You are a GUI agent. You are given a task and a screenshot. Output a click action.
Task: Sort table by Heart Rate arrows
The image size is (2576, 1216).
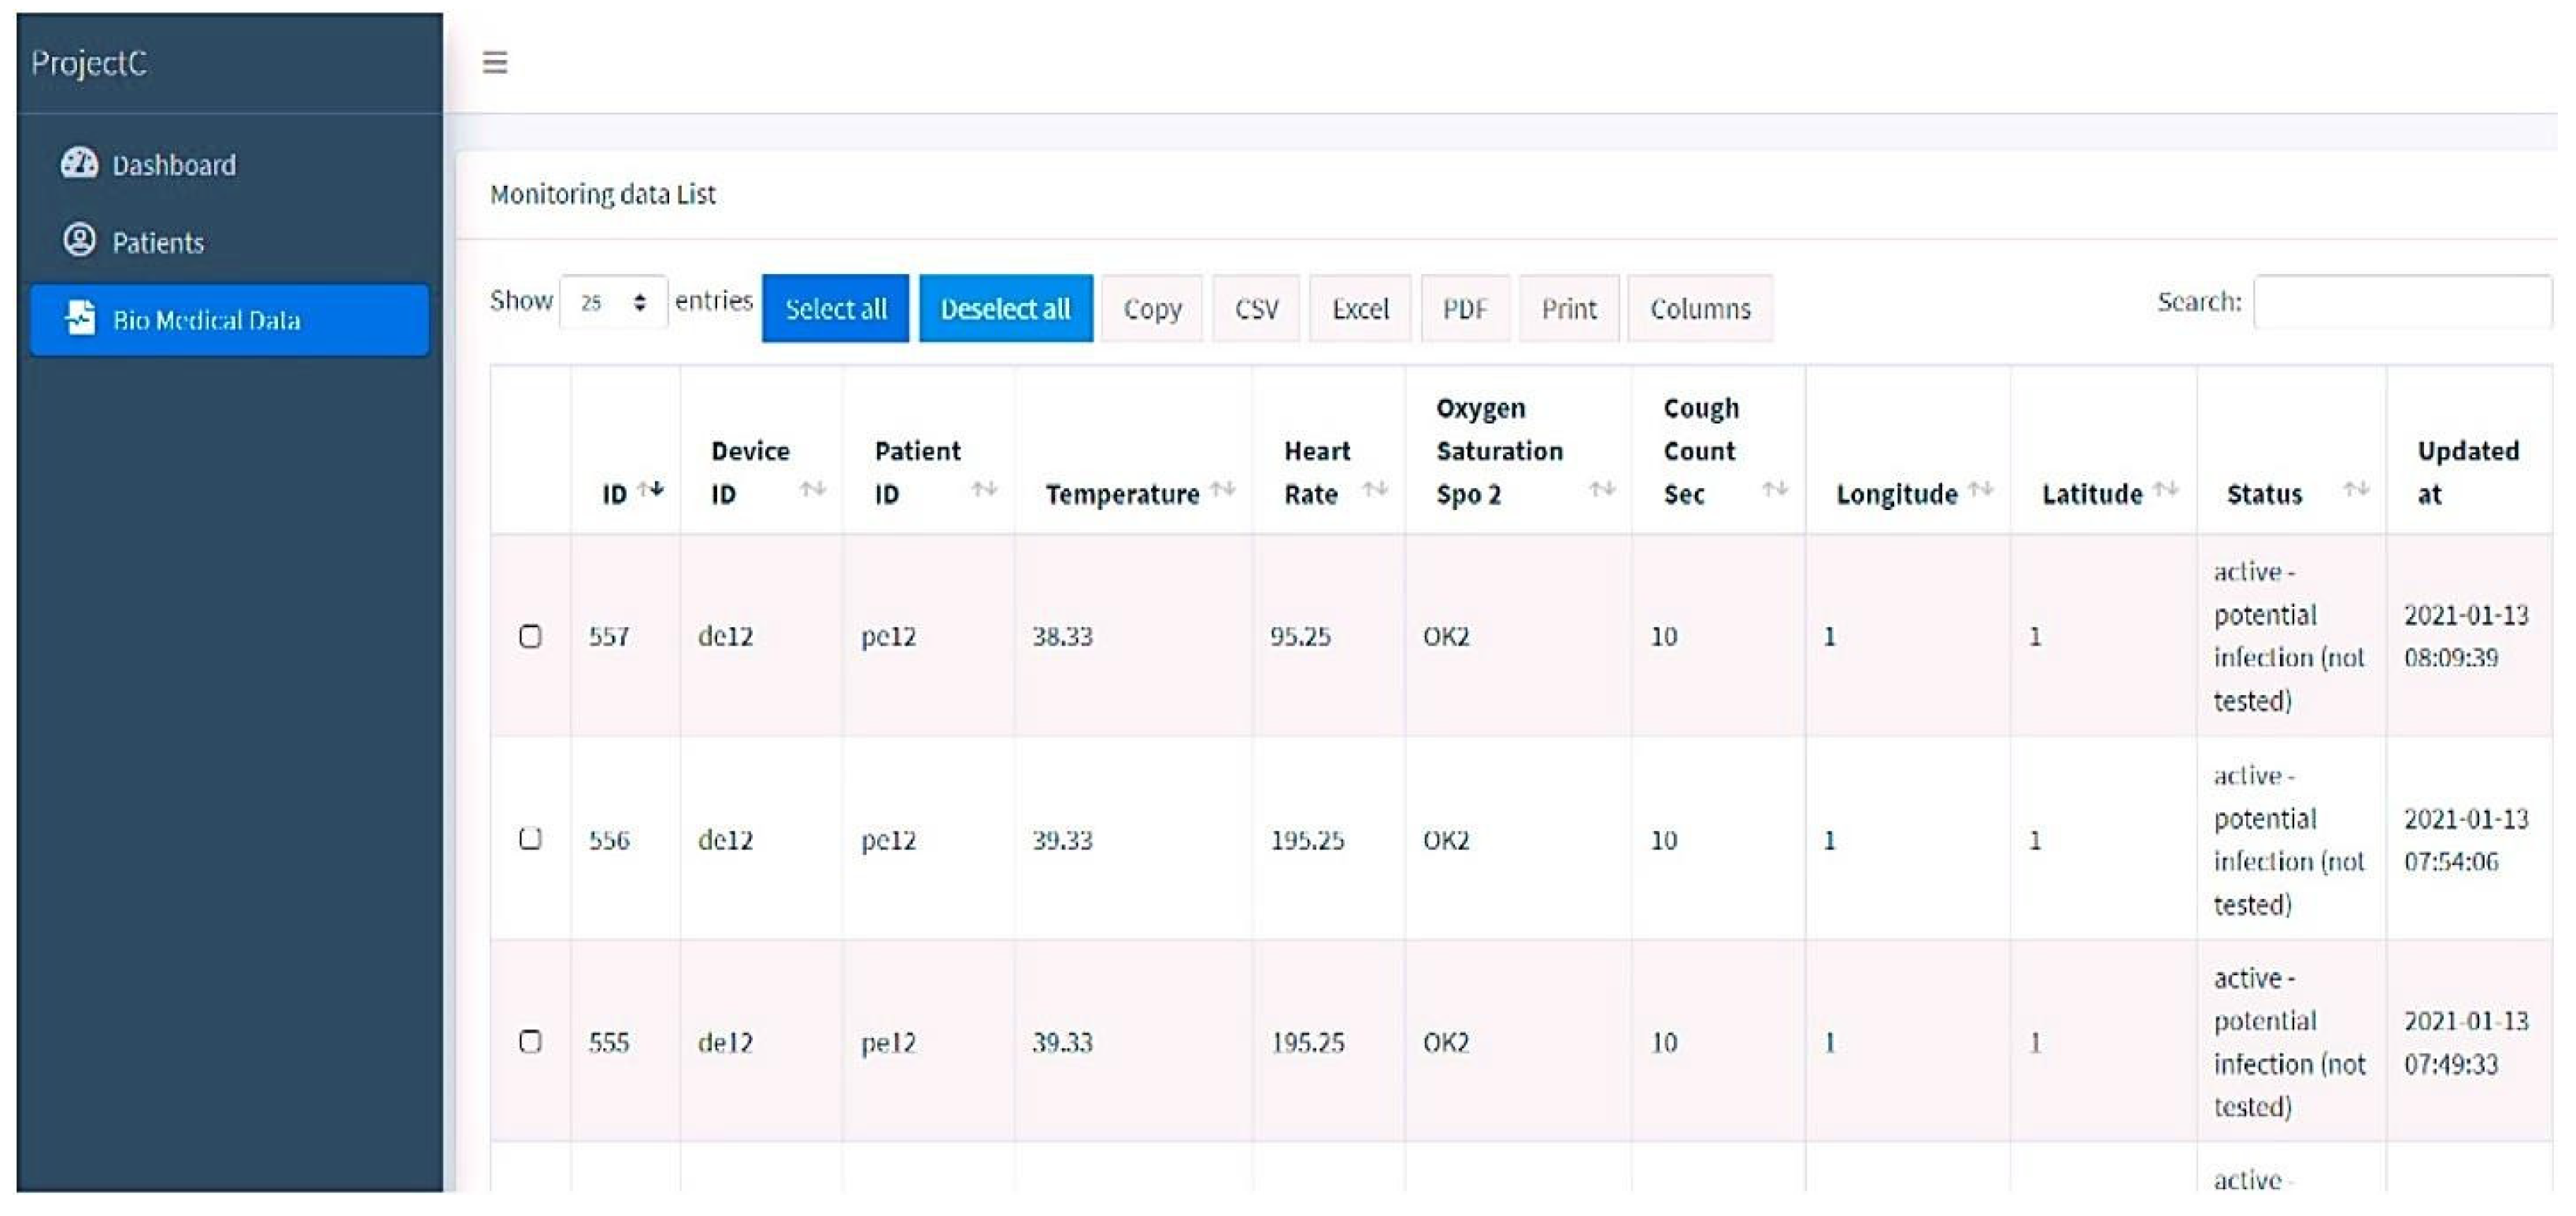(x=1375, y=489)
